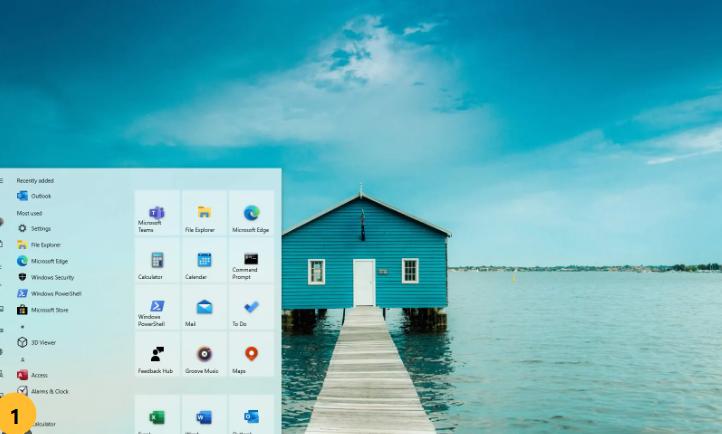Launch Access from the app list
This screenshot has width=722, height=434.
[x=32, y=375]
